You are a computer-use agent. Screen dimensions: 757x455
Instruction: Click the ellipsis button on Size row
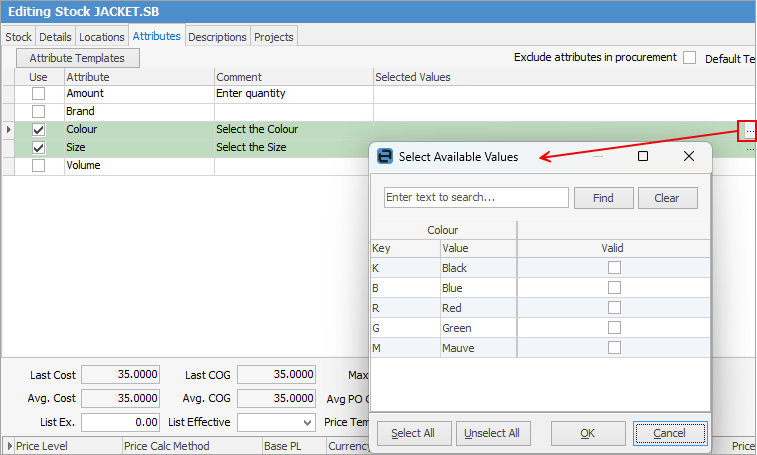(x=749, y=148)
